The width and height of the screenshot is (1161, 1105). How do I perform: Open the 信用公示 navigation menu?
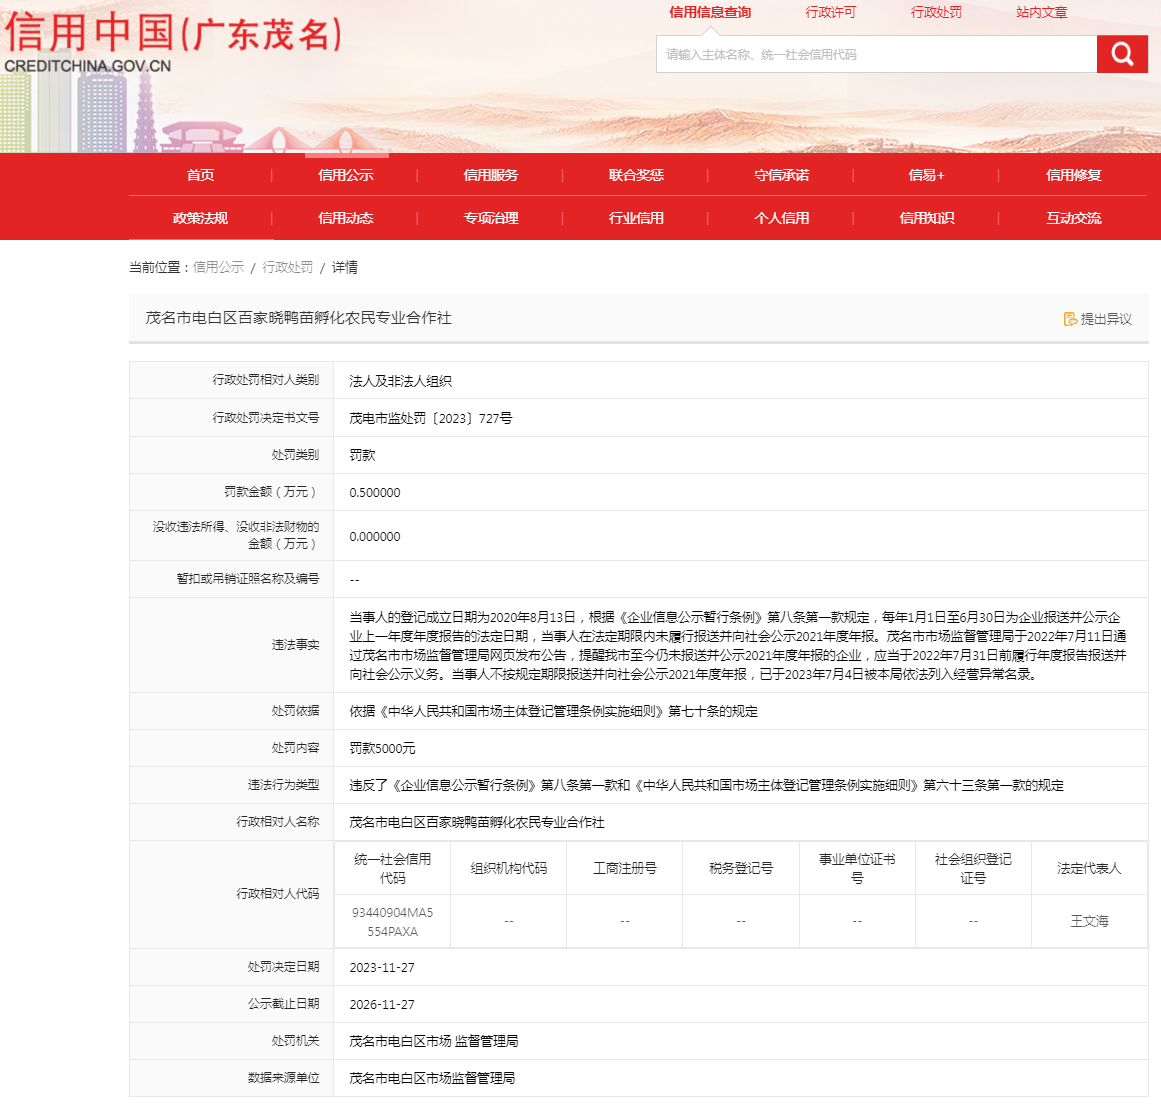coord(346,175)
